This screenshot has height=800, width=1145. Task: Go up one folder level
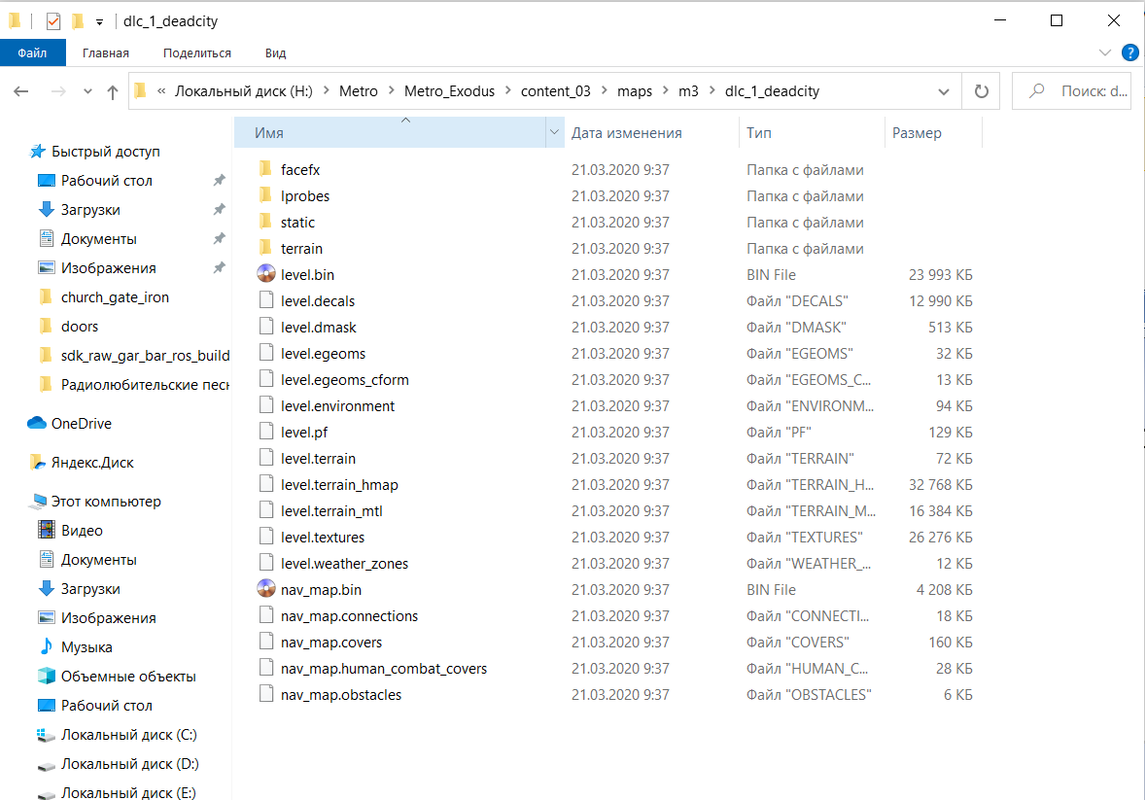tap(112, 91)
